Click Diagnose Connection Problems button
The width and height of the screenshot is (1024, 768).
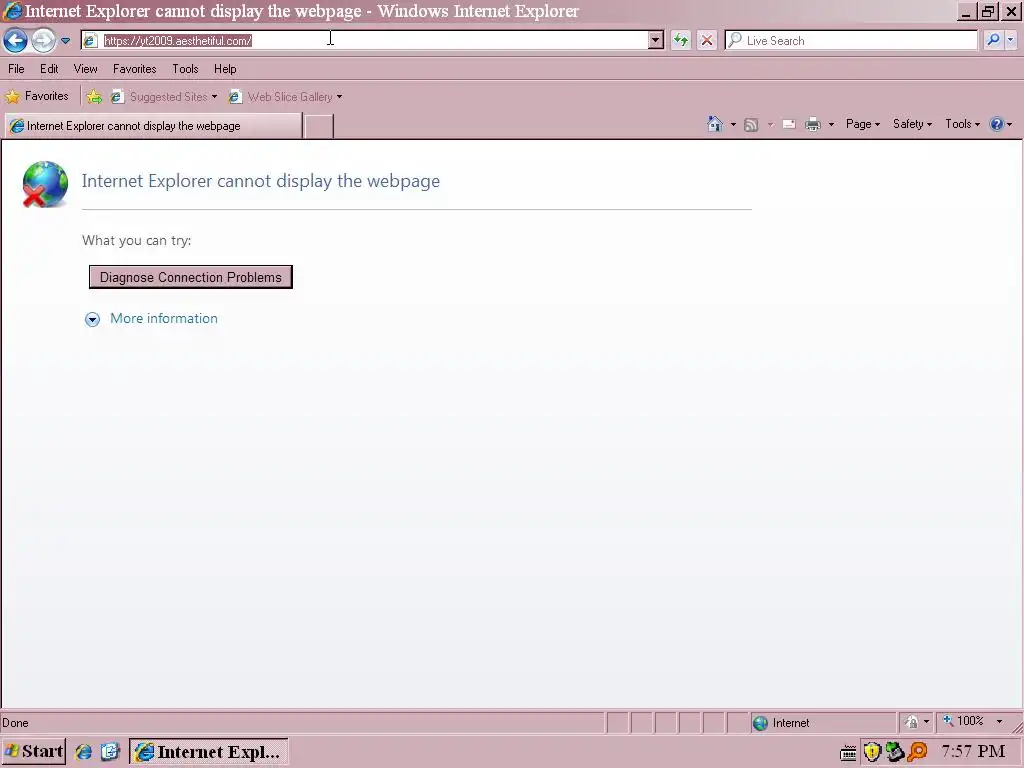click(x=191, y=277)
